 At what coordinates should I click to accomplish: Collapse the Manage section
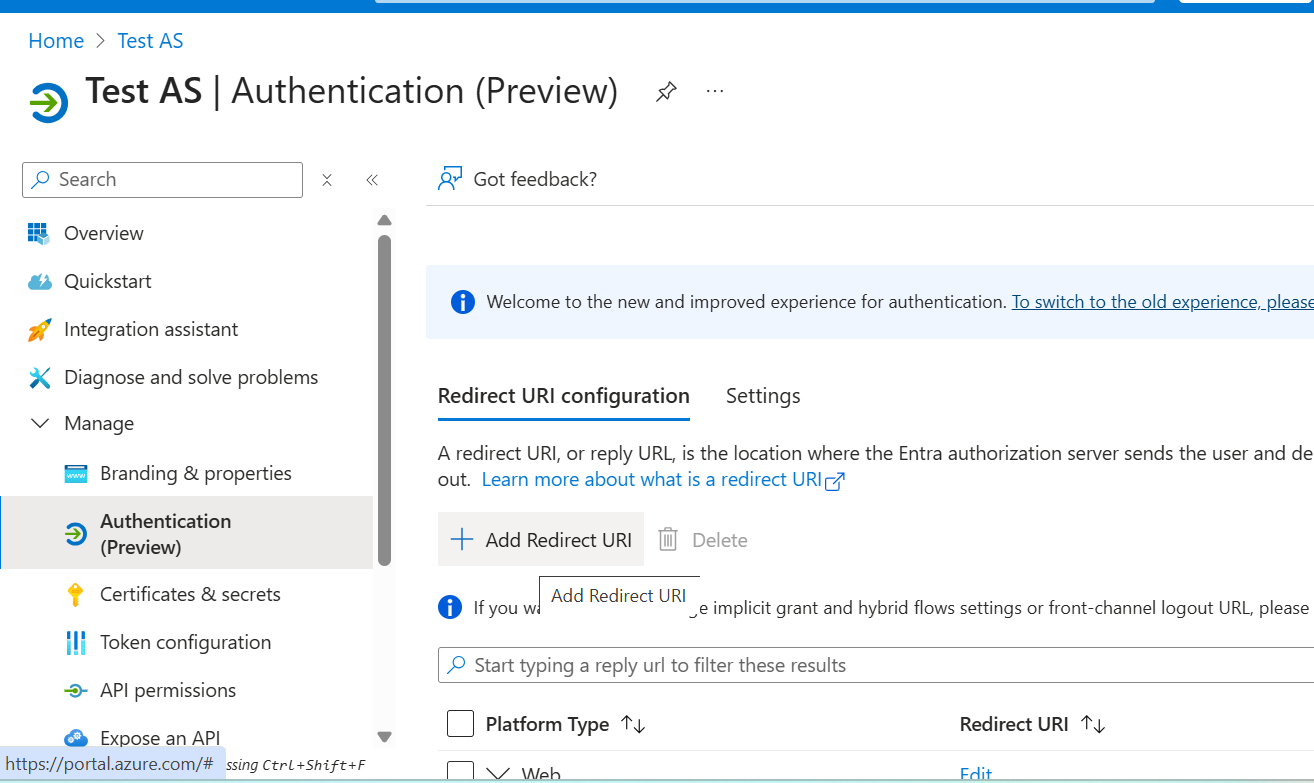(x=40, y=424)
